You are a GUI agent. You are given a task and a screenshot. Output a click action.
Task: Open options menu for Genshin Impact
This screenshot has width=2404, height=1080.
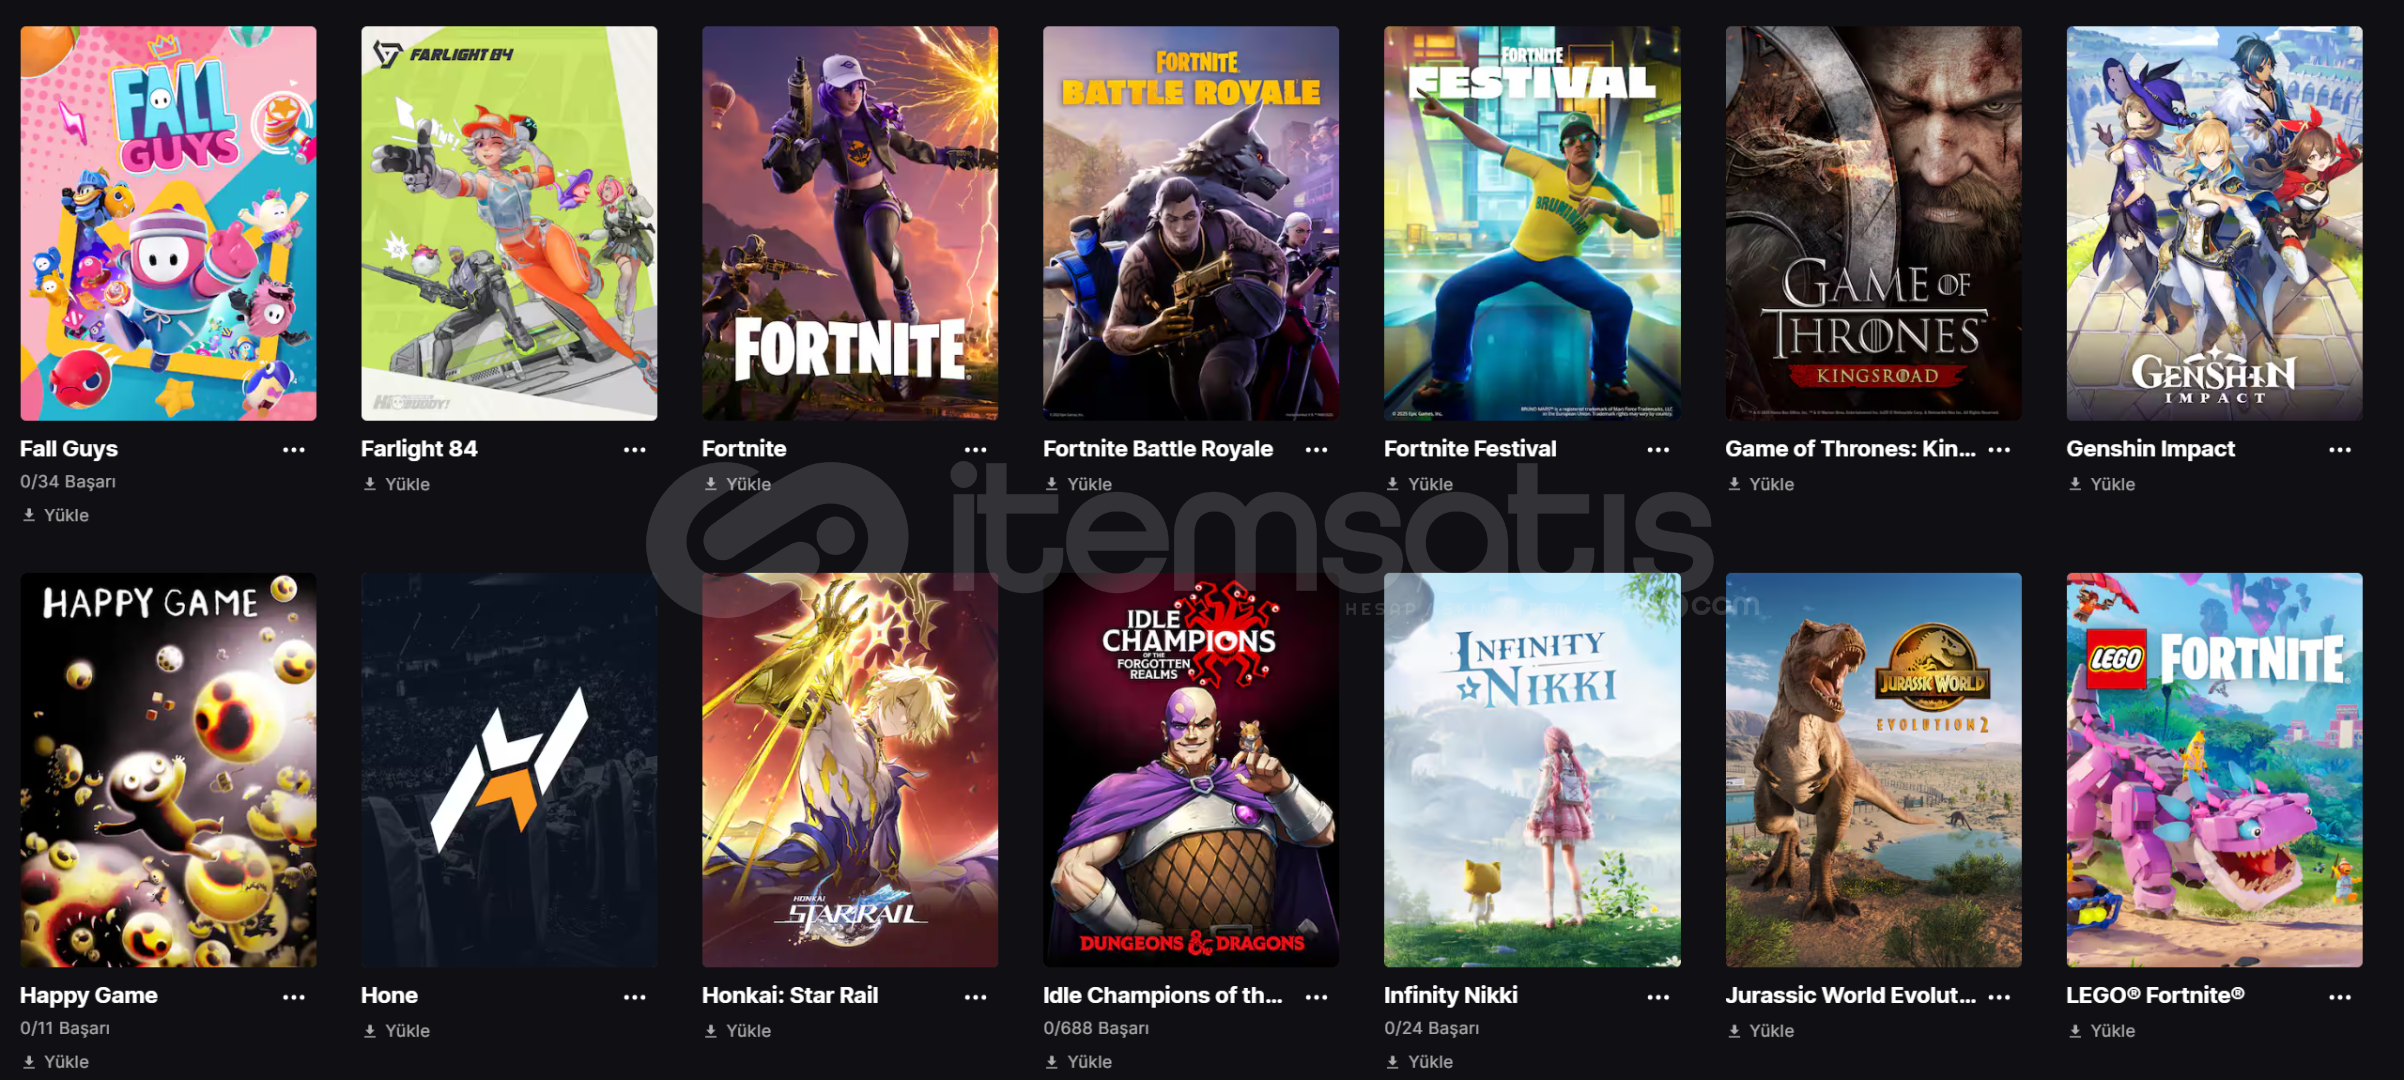(2340, 450)
